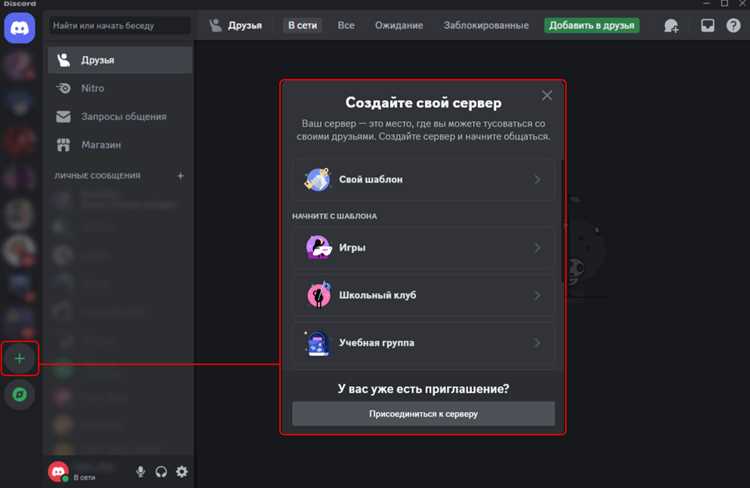Click the new group DM icon

tap(671, 25)
